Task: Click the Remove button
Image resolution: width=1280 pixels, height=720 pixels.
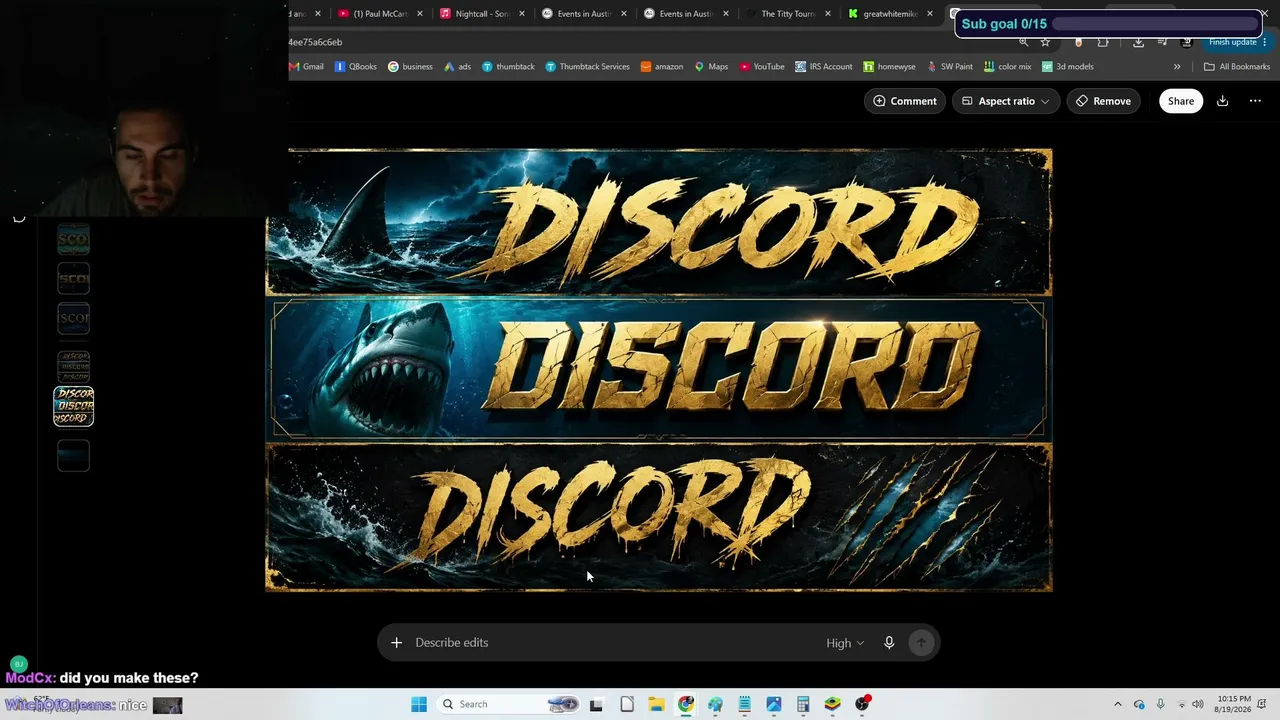Action: 1103,101
